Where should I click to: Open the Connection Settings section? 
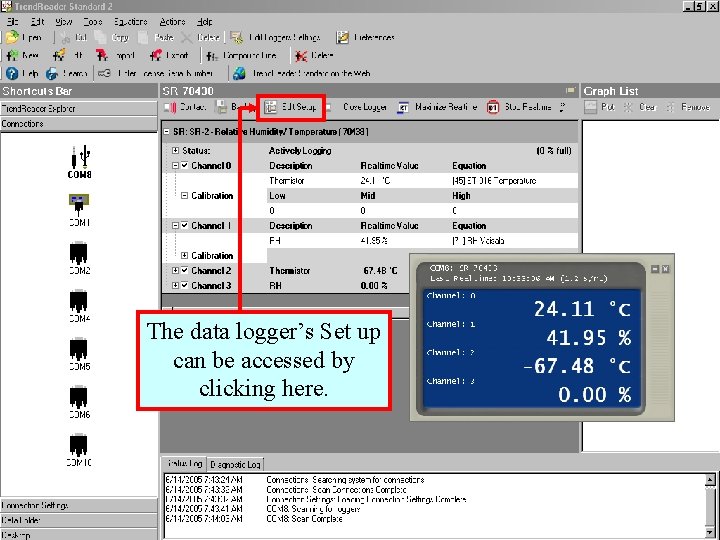pyautogui.click(x=79, y=505)
